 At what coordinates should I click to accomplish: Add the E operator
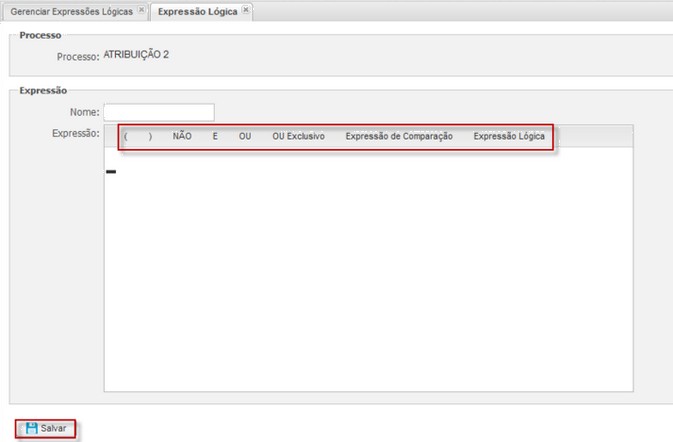[215, 136]
